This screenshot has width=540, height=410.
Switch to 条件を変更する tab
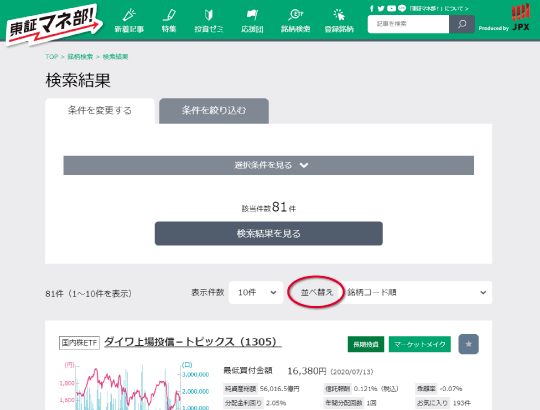point(100,111)
